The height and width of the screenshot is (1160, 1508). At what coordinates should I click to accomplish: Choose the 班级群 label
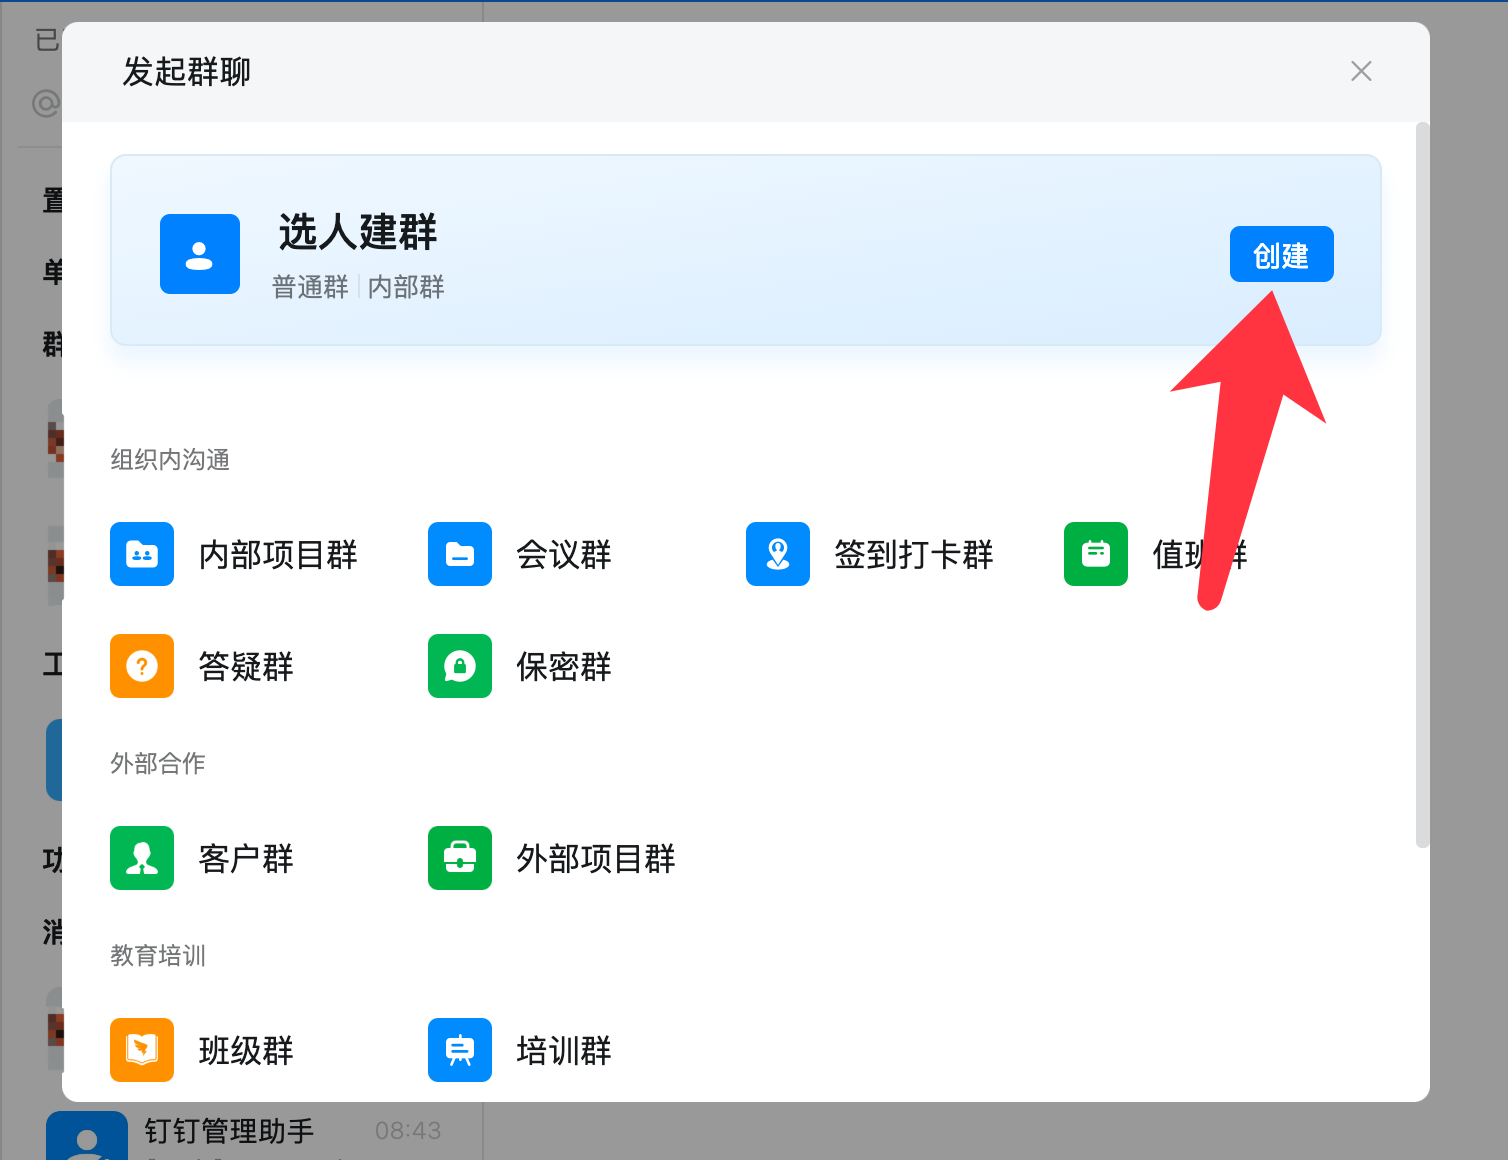coord(246,1051)
